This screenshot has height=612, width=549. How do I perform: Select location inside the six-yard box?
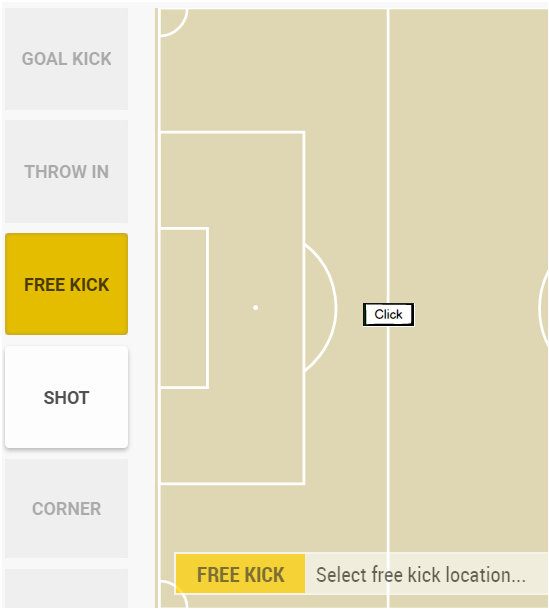click(184, 308)
